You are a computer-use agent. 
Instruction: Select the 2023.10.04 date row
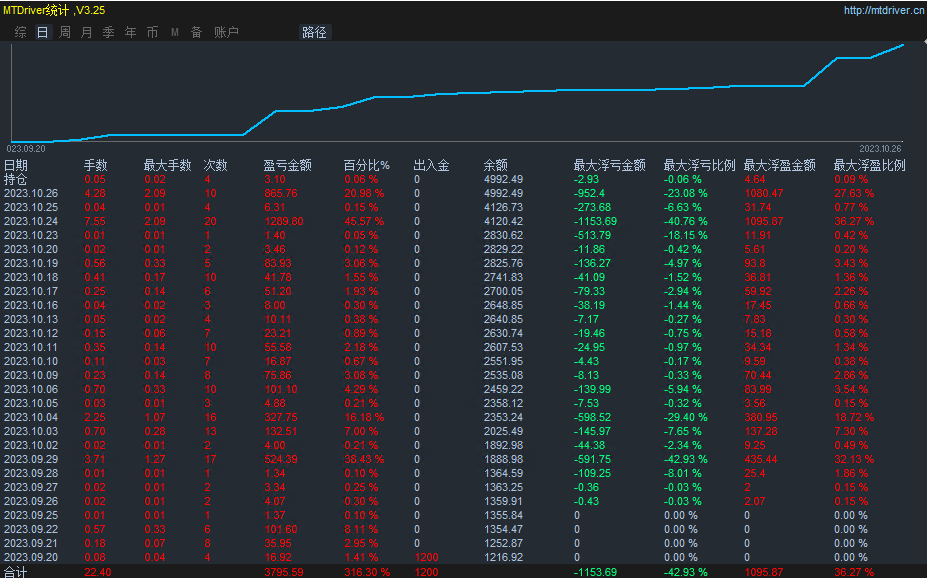pos(31,417)
